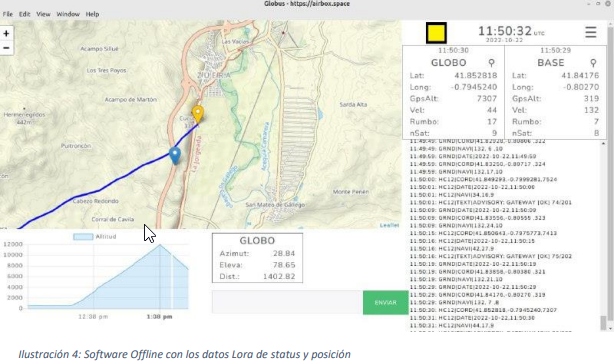Open the View menu
The width and height of the screenshot is (615, 364).
point(43,14)
